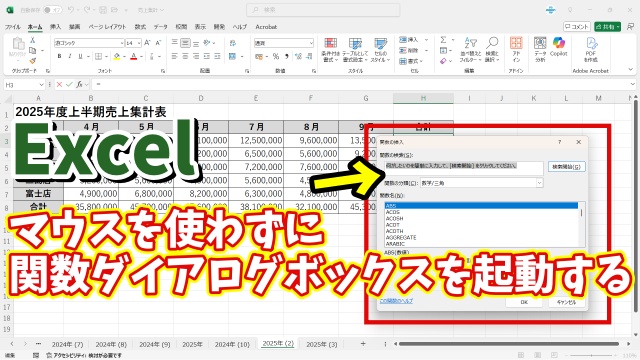Click OK in Insert Function dialog

524,302
